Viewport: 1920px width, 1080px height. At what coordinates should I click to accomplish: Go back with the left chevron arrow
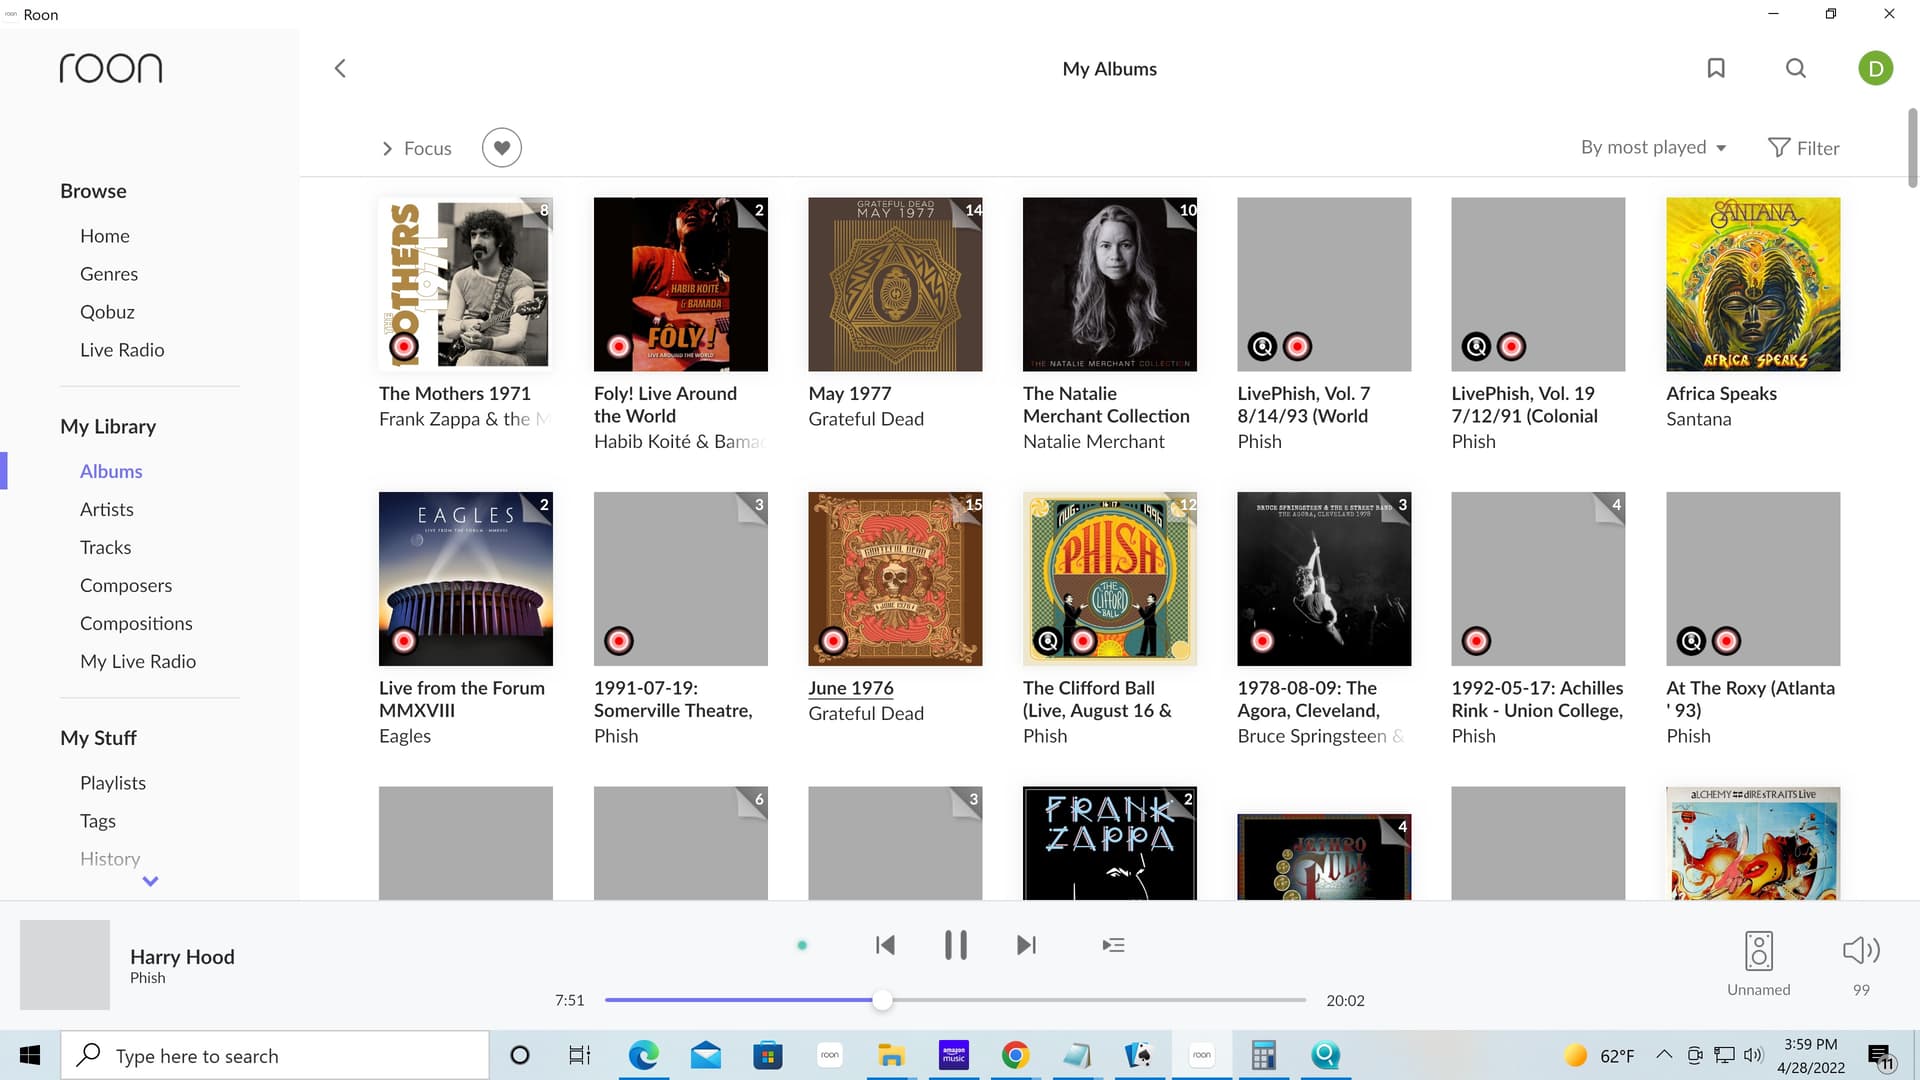coord(340,68)
